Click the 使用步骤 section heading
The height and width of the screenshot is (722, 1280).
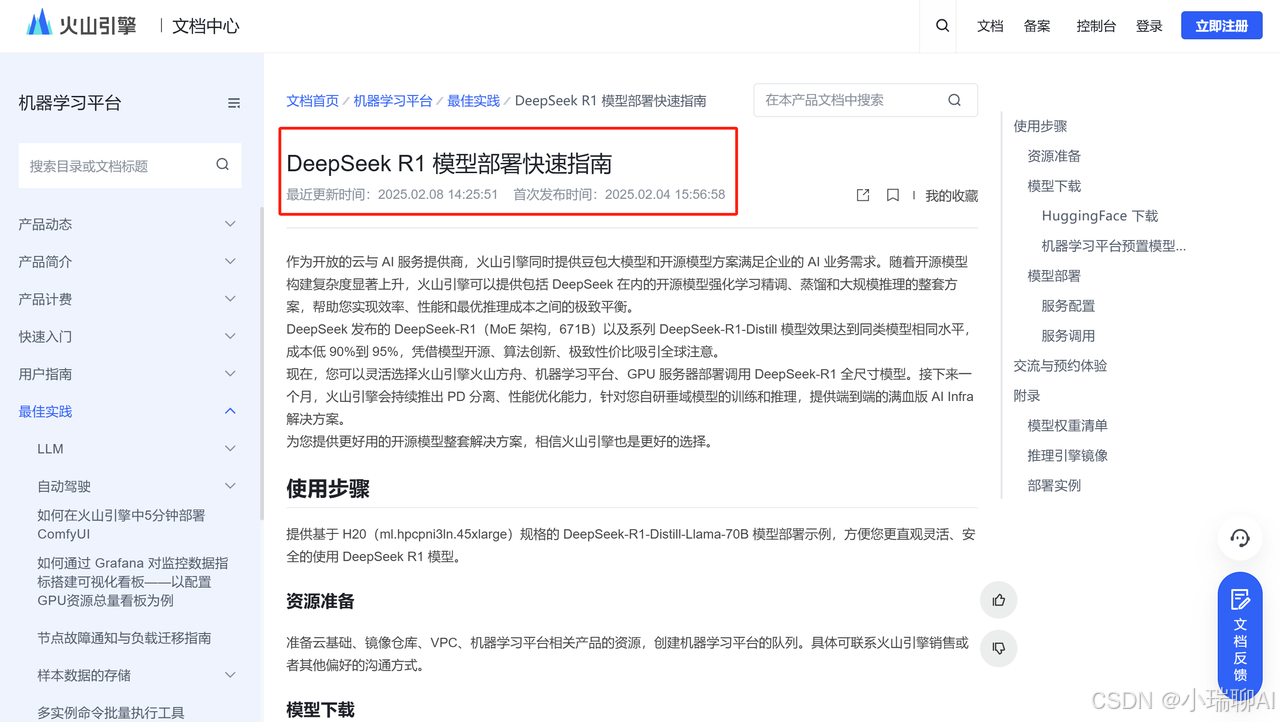pos(328,489)
